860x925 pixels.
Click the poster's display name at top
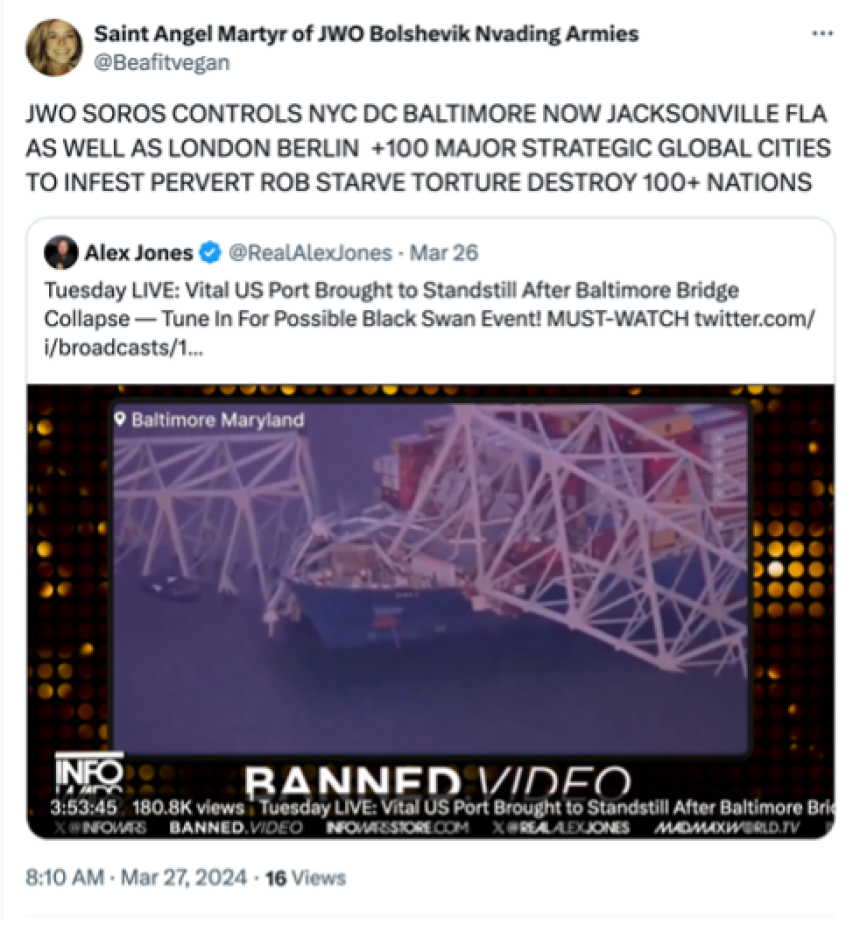(x=366, y=34)
